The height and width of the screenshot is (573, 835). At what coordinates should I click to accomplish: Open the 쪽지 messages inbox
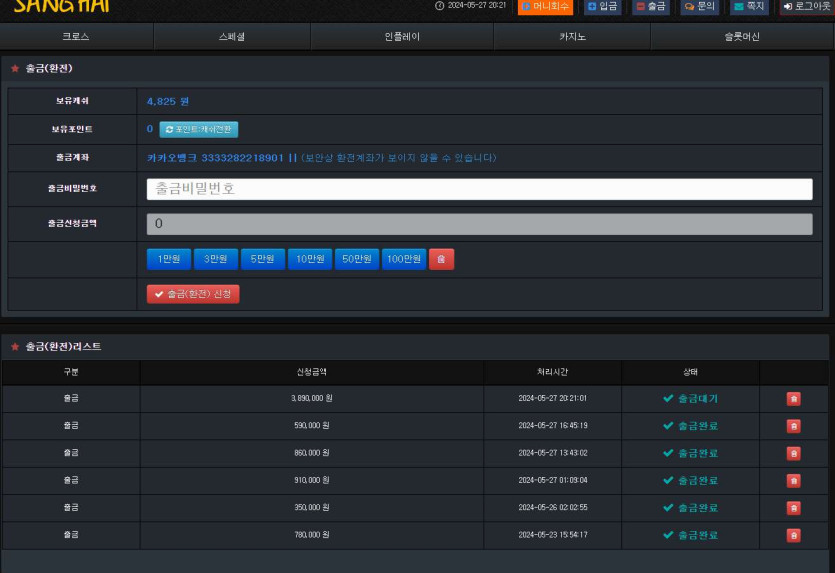[749, 7]
